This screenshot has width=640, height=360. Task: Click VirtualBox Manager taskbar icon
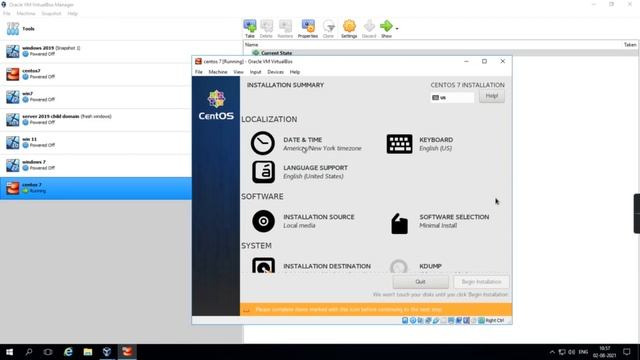(107, 351)
